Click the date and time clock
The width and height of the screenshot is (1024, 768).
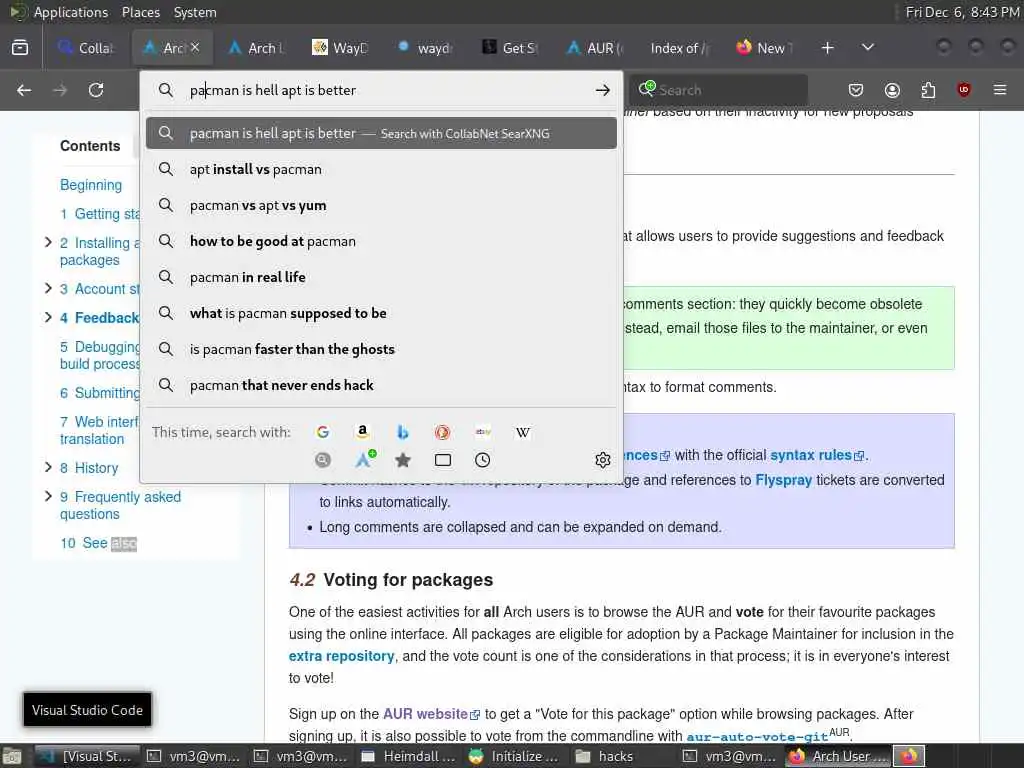click(x=963, y=12)
